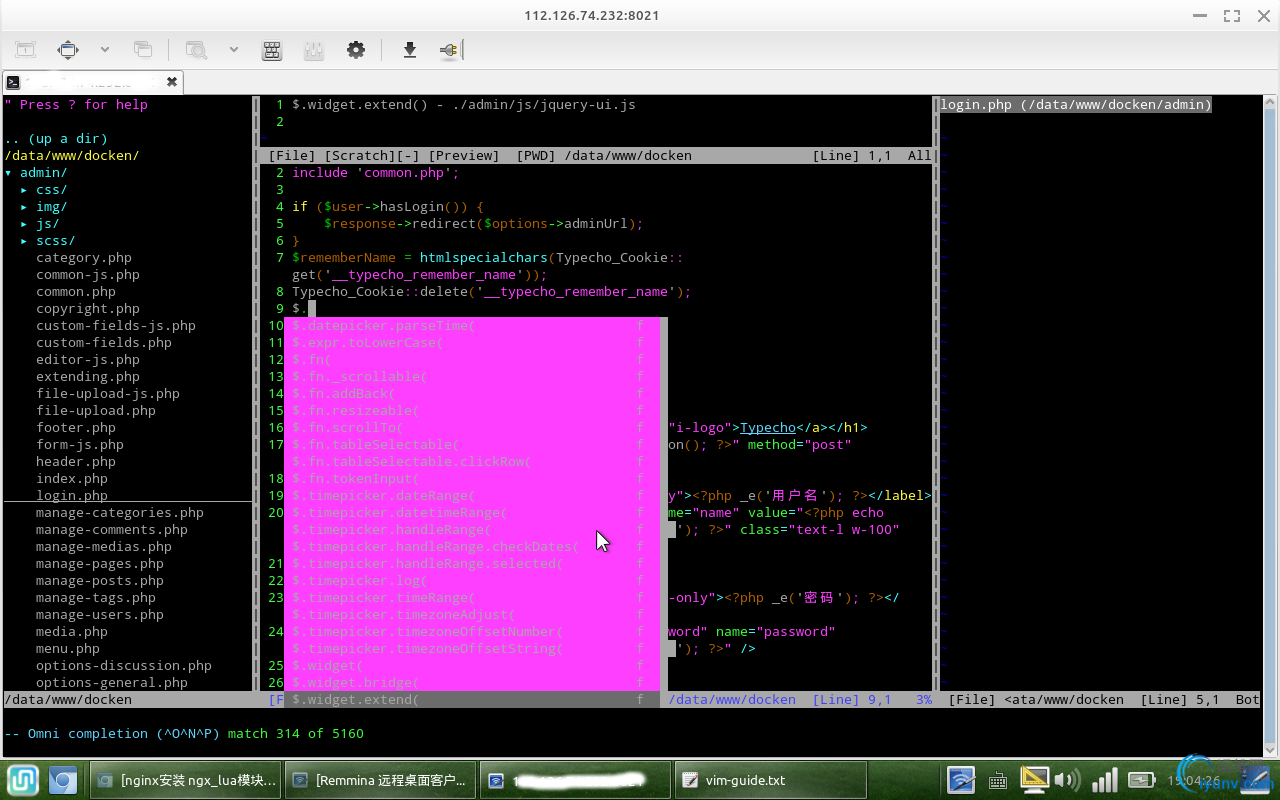The width and height of the screenshot is (1280, 800).
Task: Choose $.timepicker.timezoneAdjust( completion entry
Action: [472, 615]
